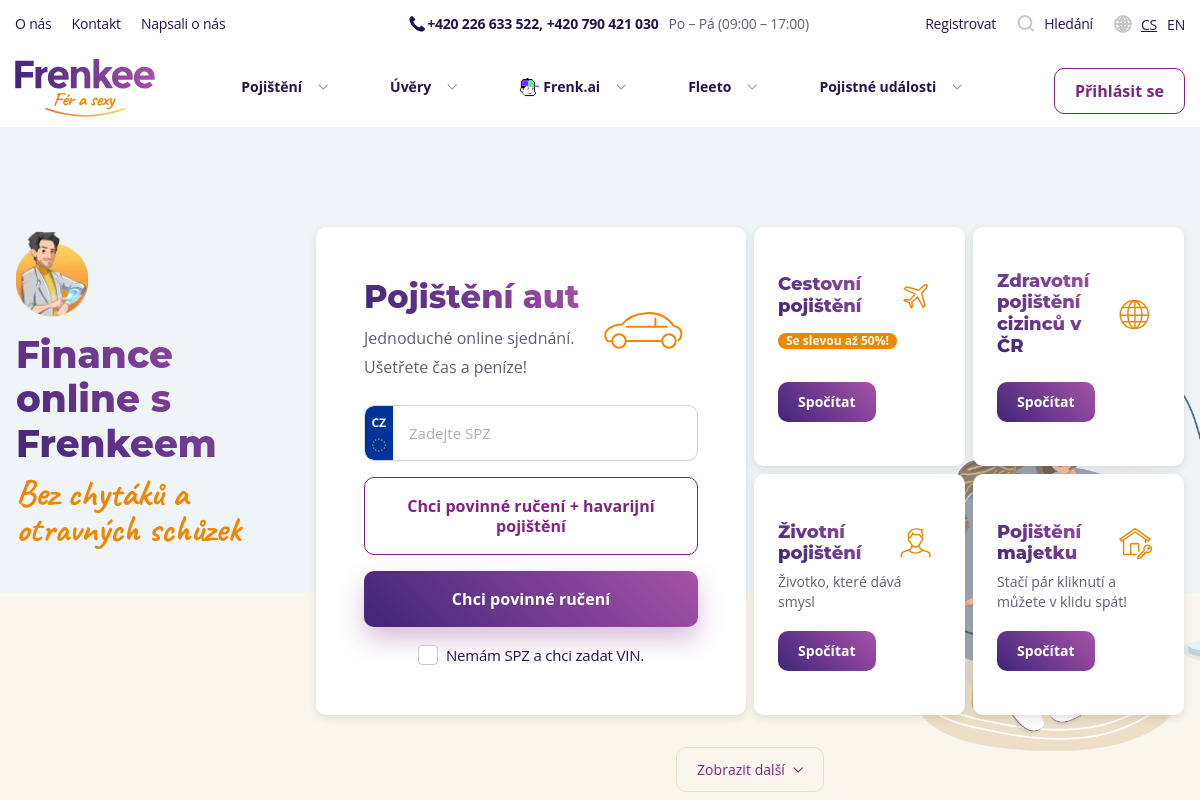1200x800 pixels.
Task: Check the 'Nemám SPZ a chci zadat VIN' box
Action: point(428,656)
